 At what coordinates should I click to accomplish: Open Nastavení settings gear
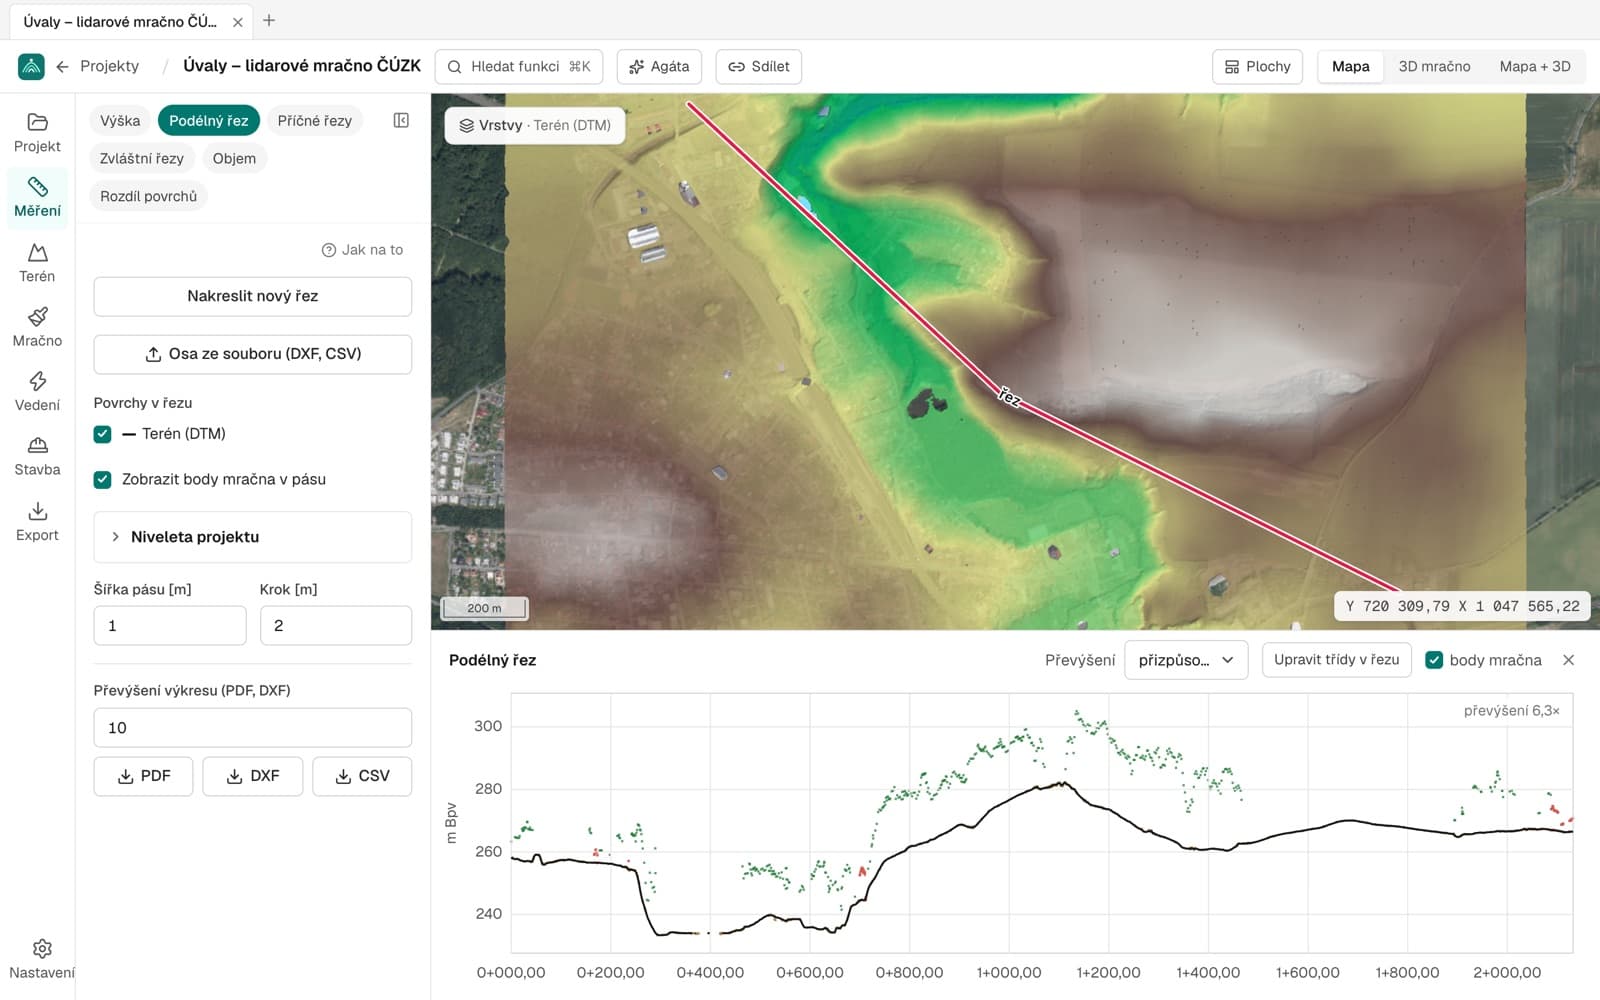click(x=41, y=959)
